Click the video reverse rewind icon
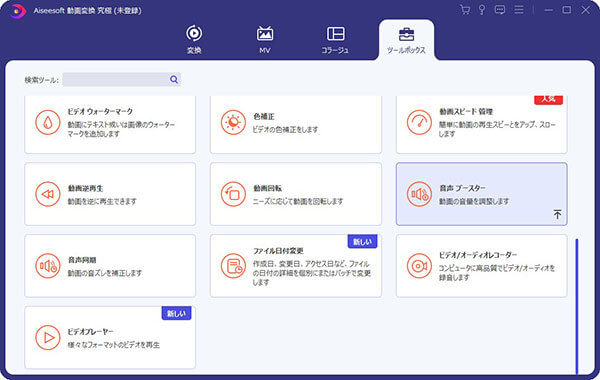The height and width of the screenshot is (380, 600). tap(48, 194)
